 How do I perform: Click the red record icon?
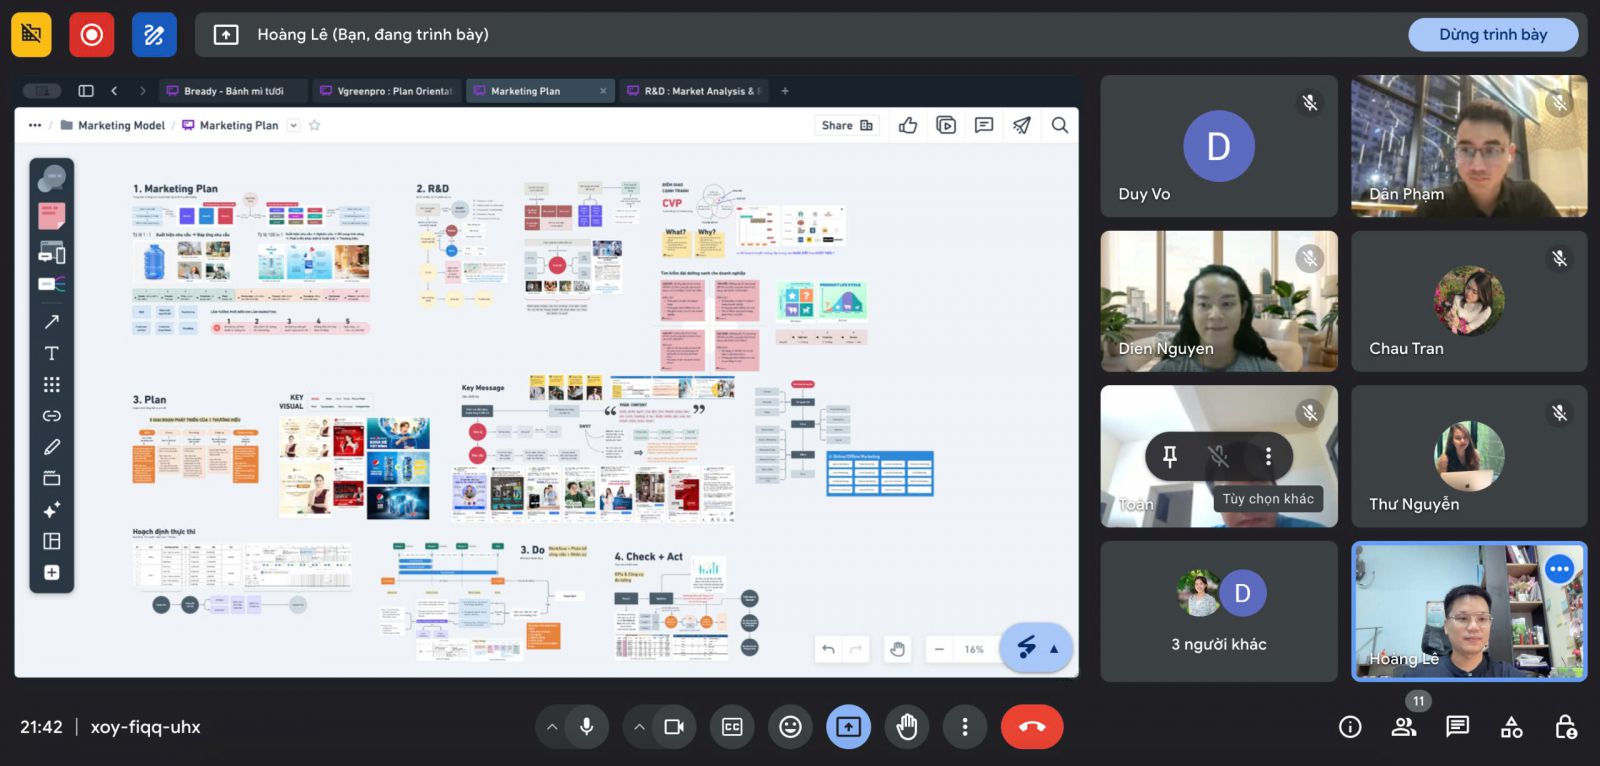point(92,35)
